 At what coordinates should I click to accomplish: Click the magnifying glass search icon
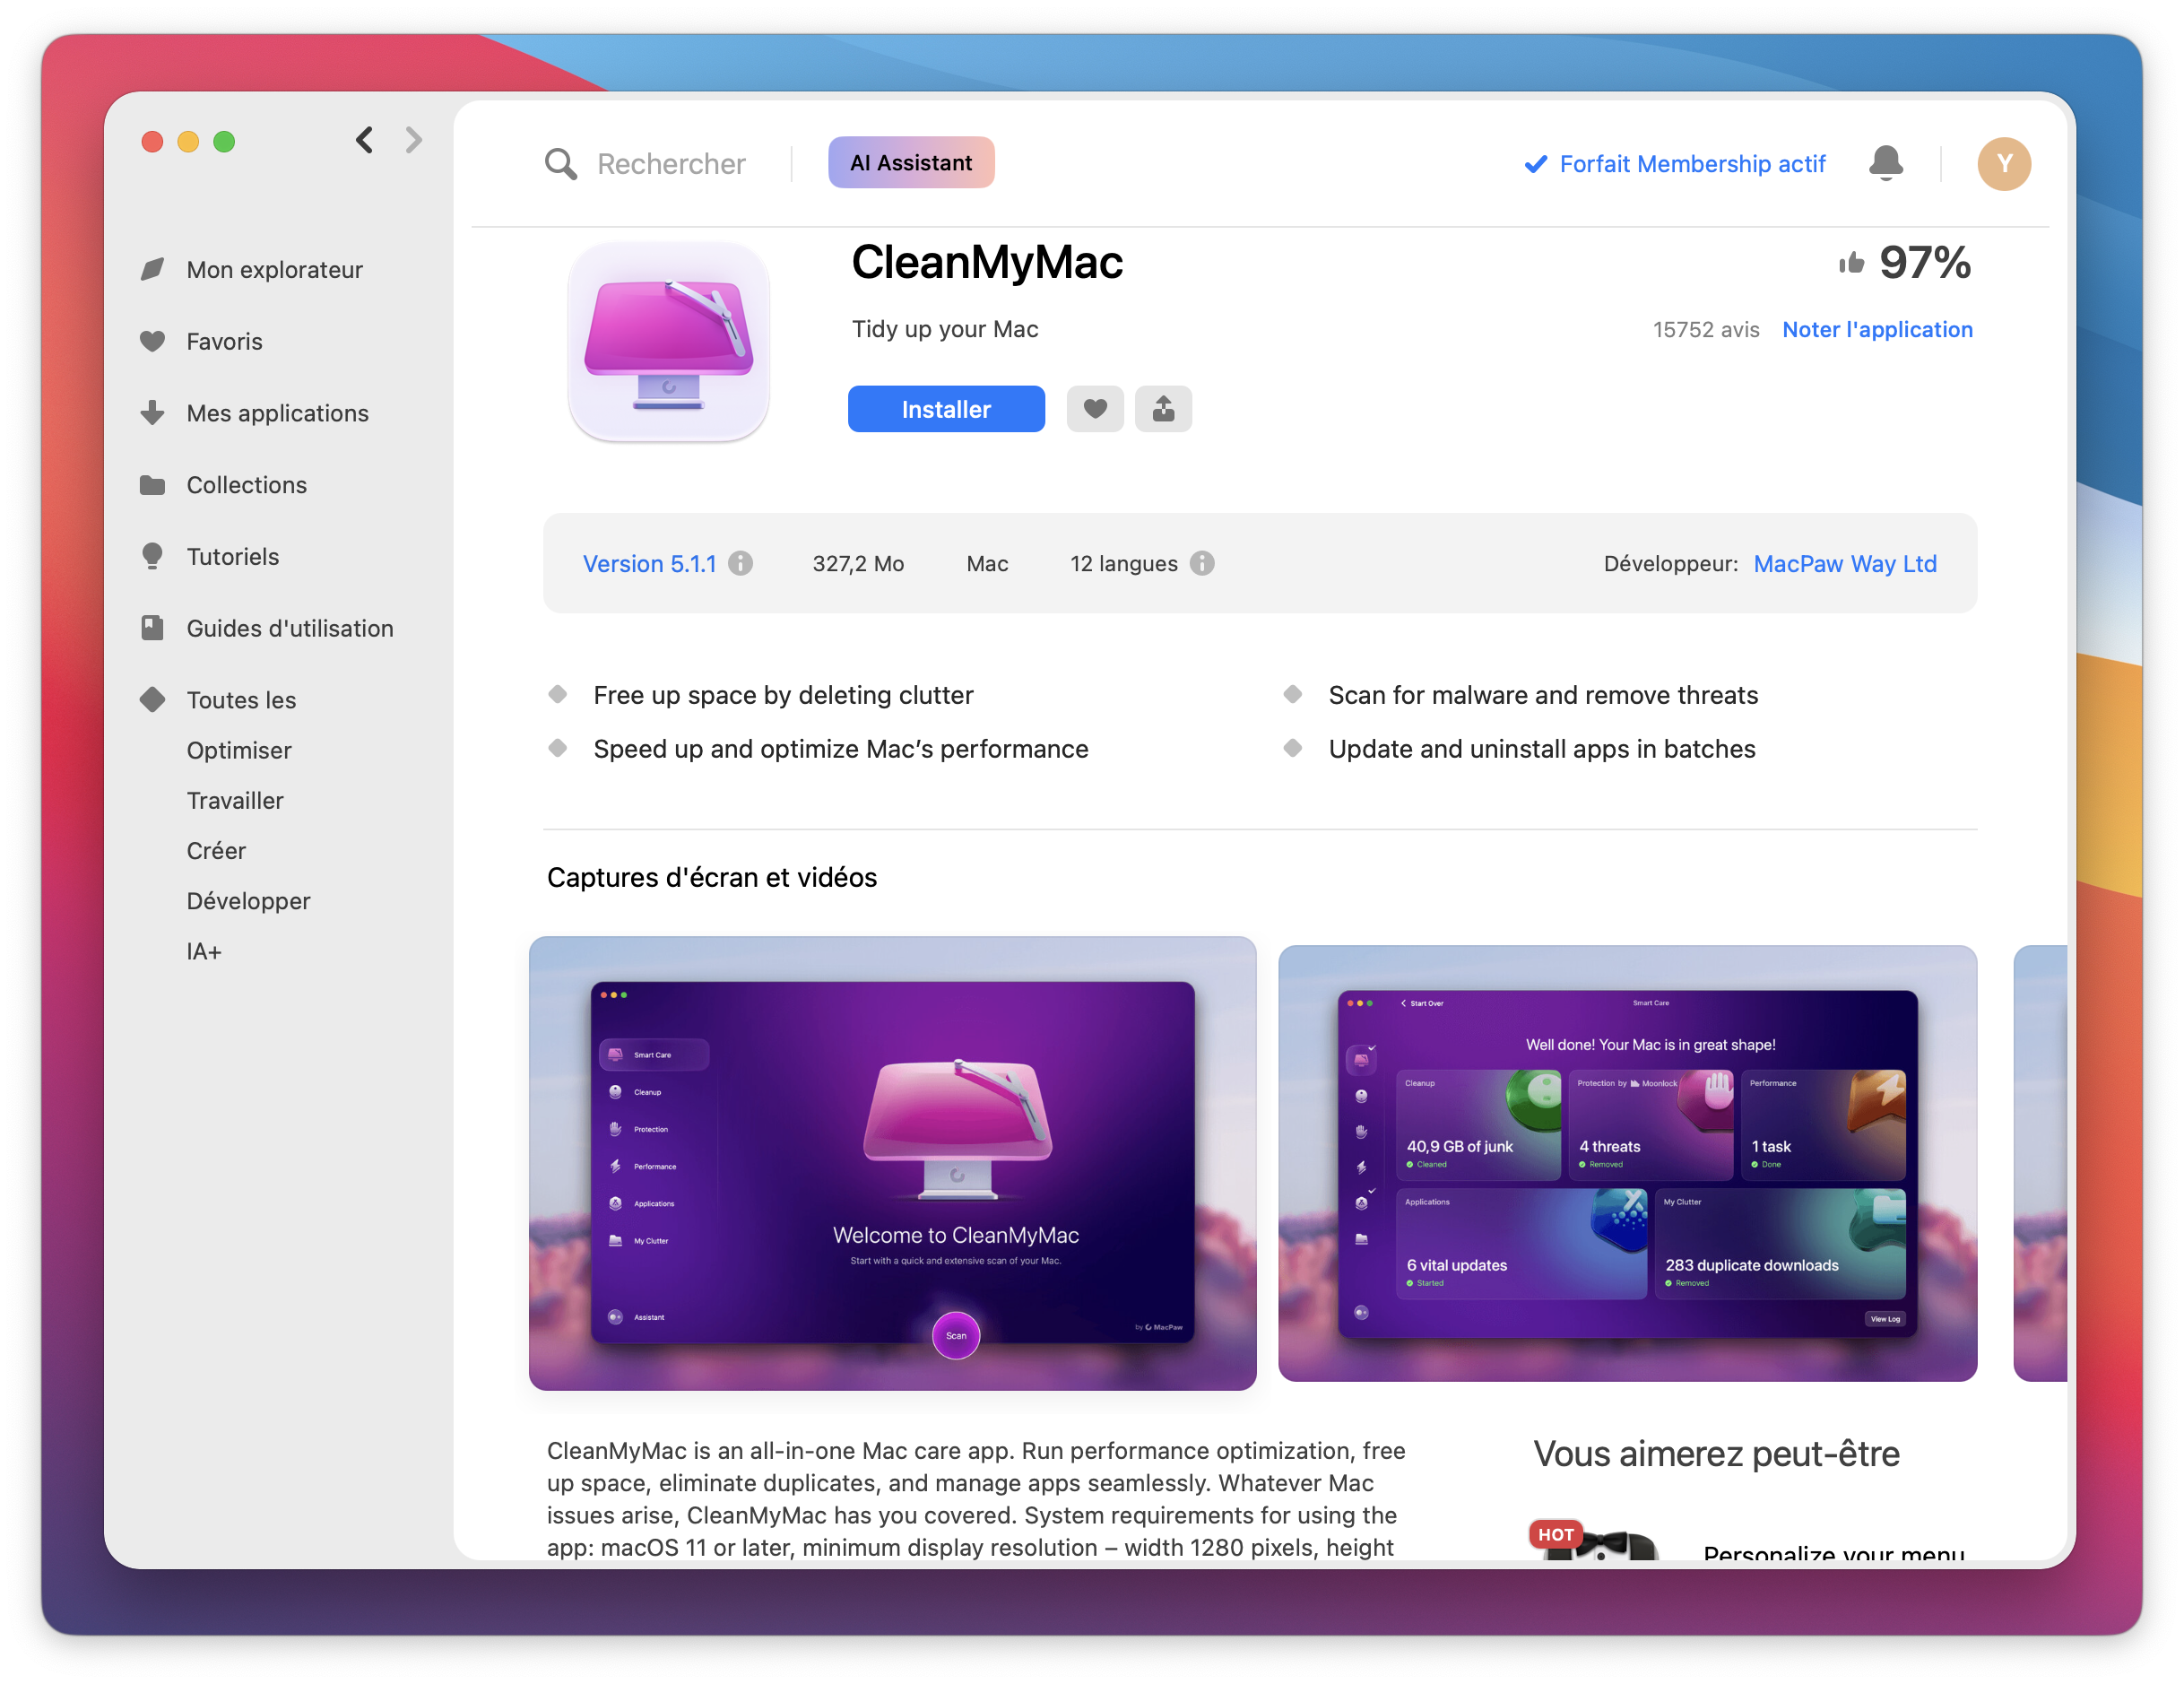(x=561, y=164)
